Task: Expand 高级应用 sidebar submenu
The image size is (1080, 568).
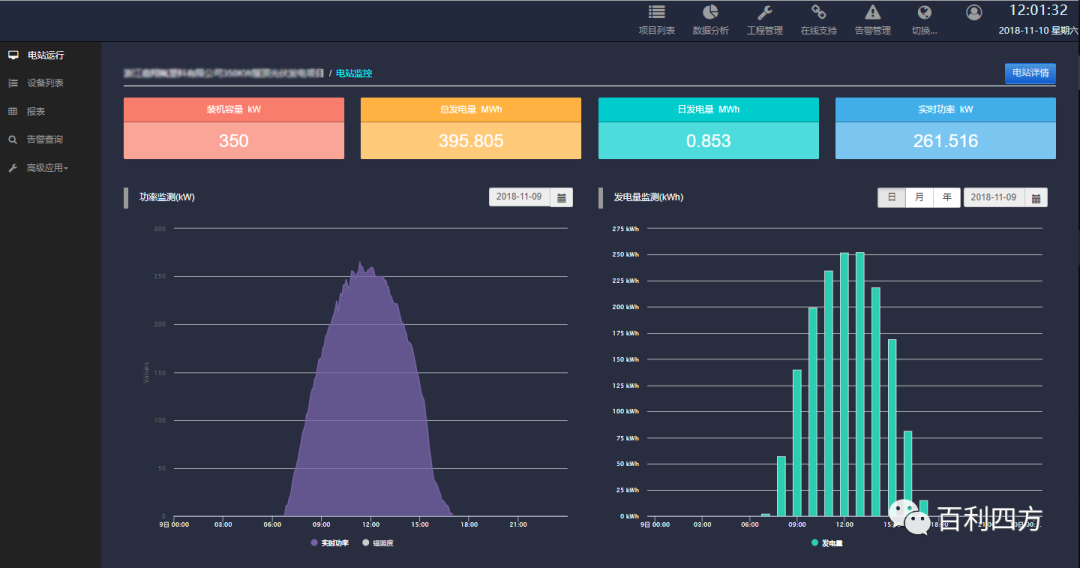Action: pyautogui.click(x=47, y=168)
